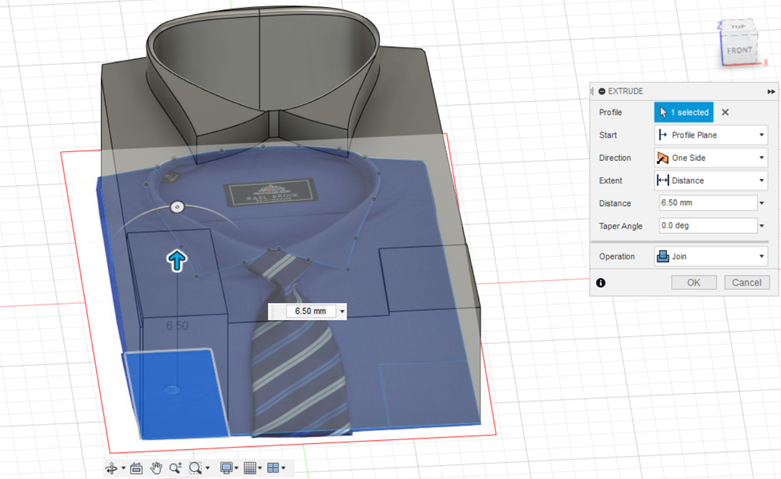Click the Look At icon
This screenshot has width=781, height=479.
(x=136, y=467)
